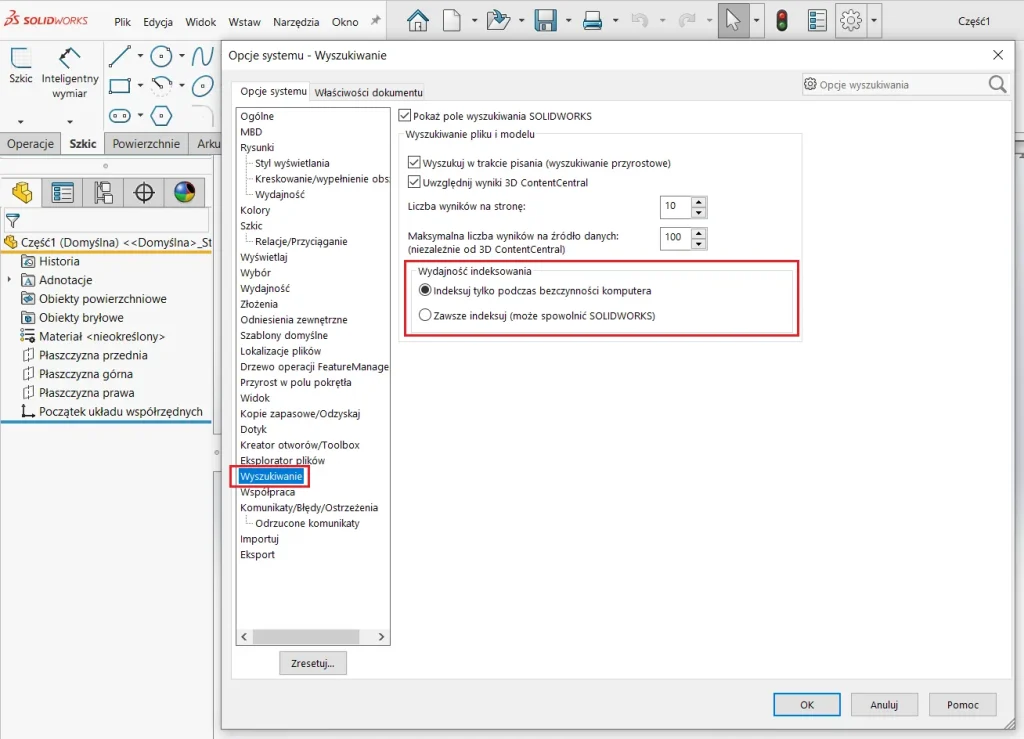Open dropdown arrow next to Rectangle tool
The height and width of the screenshot is (739, 1024).
pyautogui.click(x=140, y=86)
